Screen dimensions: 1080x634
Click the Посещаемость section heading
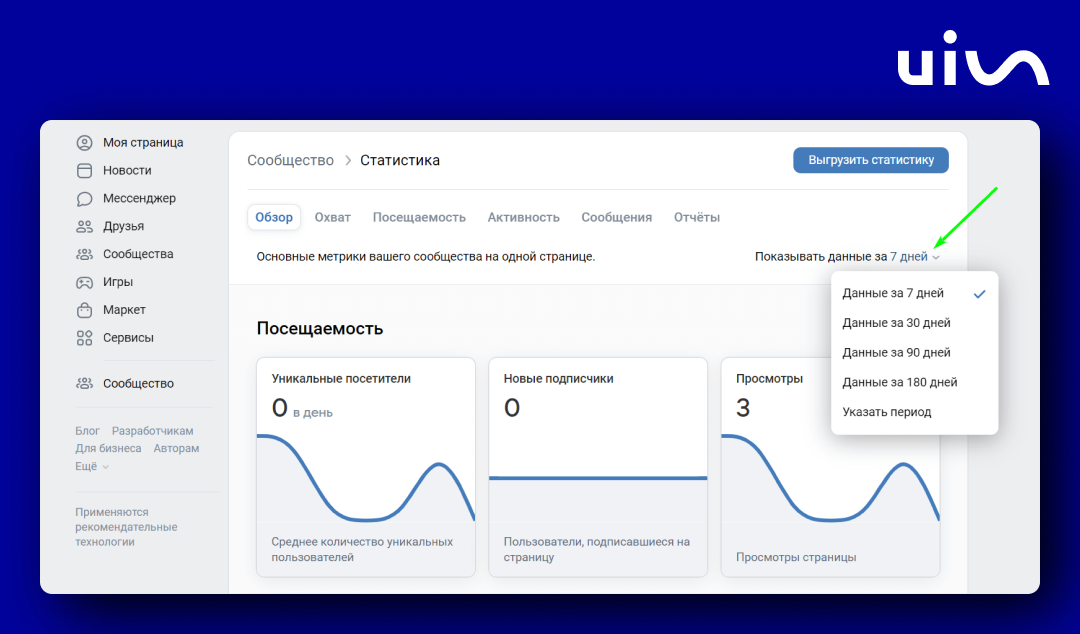point(320,328)
